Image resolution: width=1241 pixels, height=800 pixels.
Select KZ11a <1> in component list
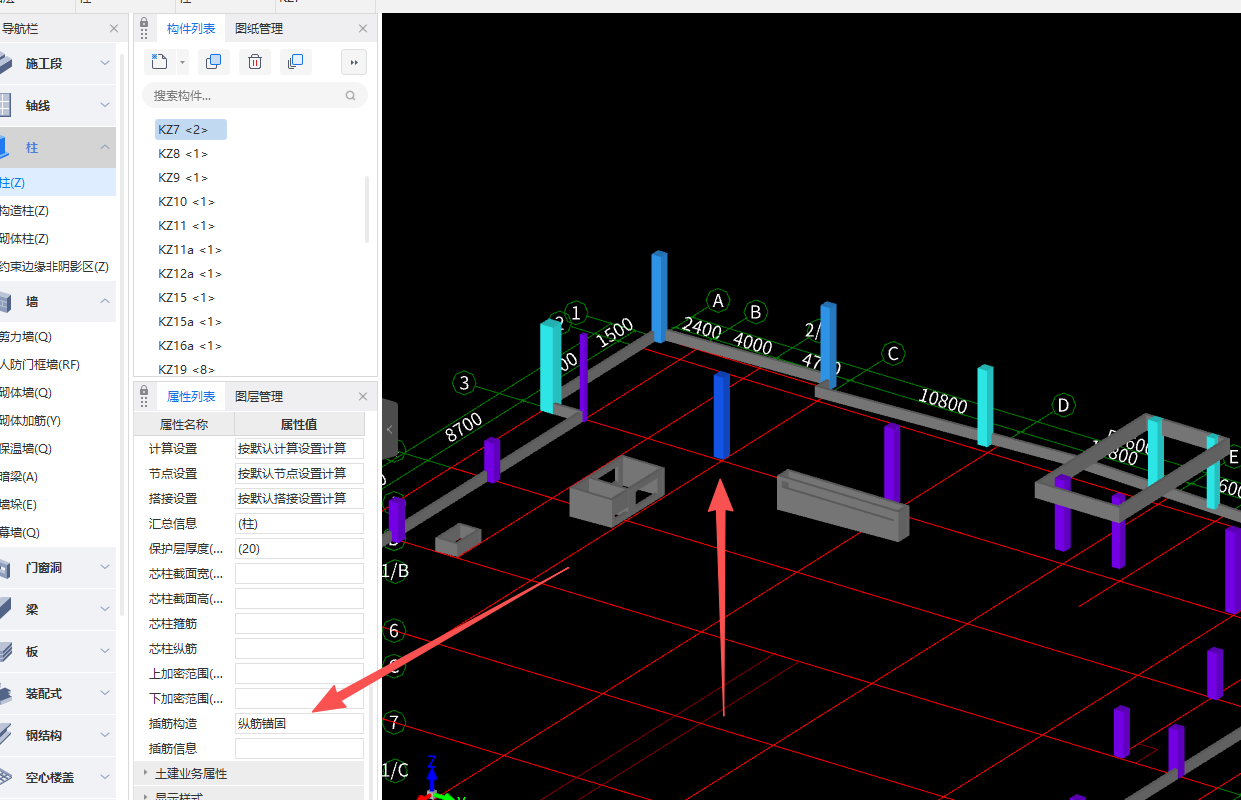pos(190,250)
